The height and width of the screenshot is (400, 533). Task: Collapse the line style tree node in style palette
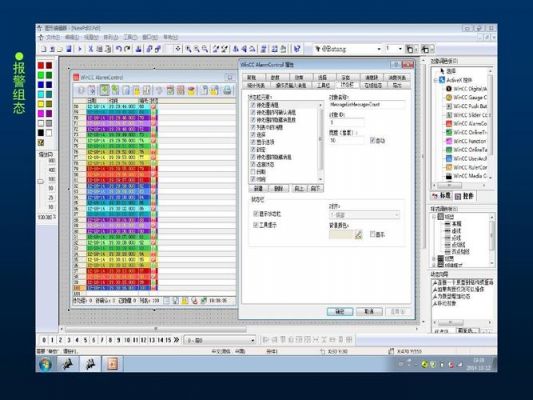click(434, 216)
